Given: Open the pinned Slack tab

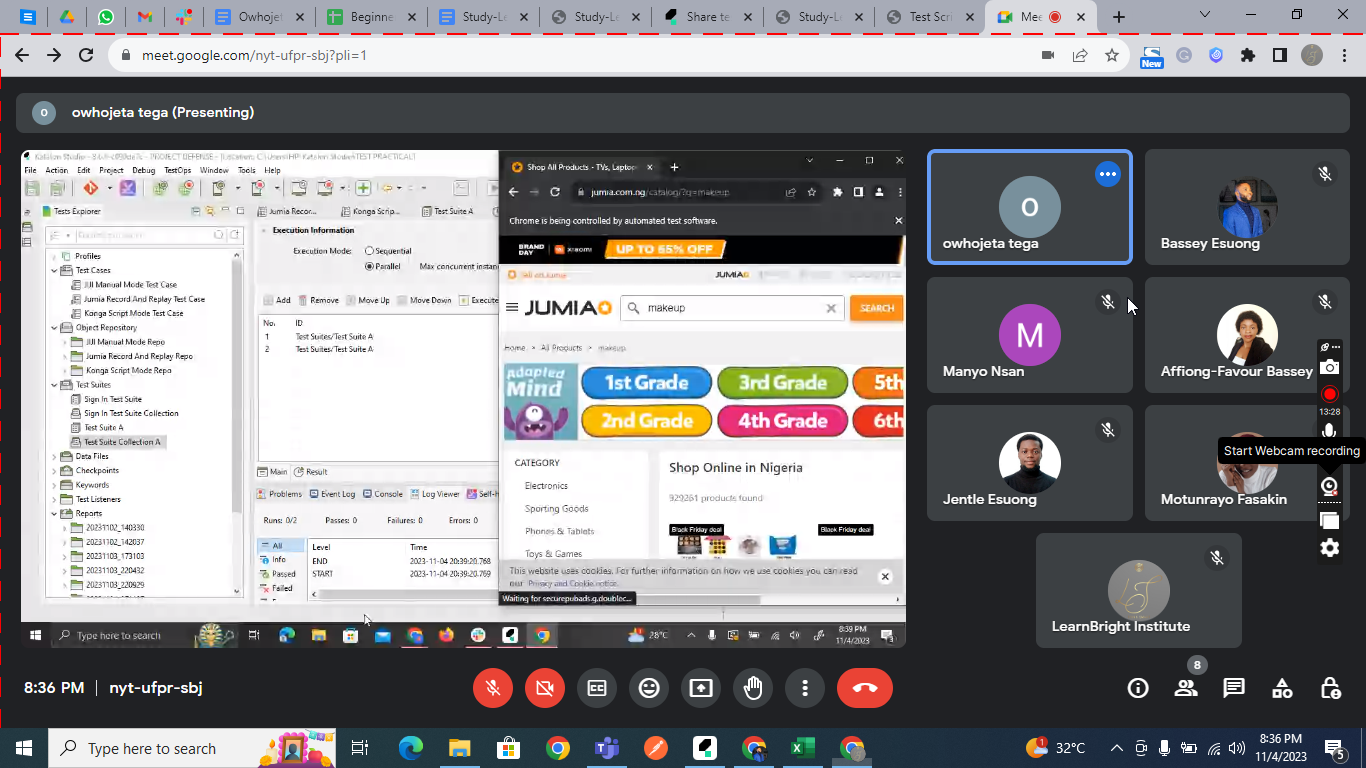Looking at the screenshot, I should [184, 17].
